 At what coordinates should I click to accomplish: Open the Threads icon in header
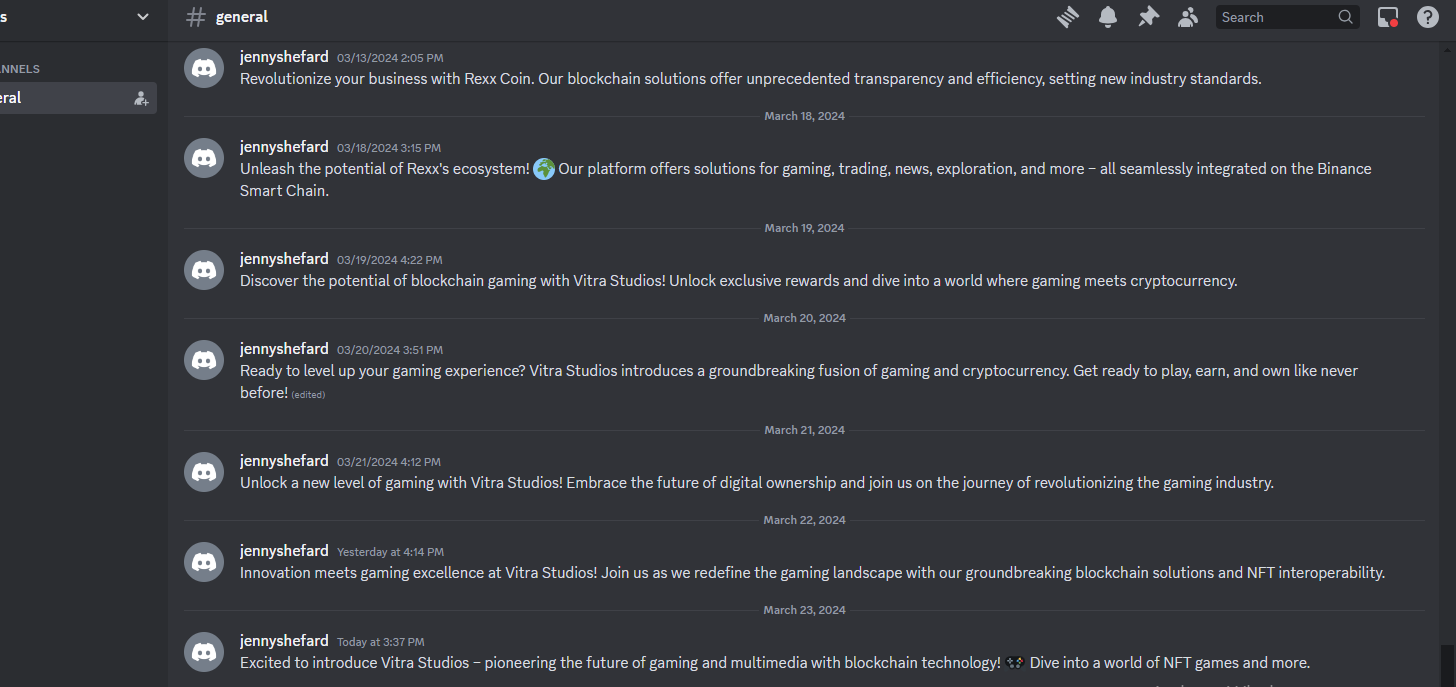1068,17
